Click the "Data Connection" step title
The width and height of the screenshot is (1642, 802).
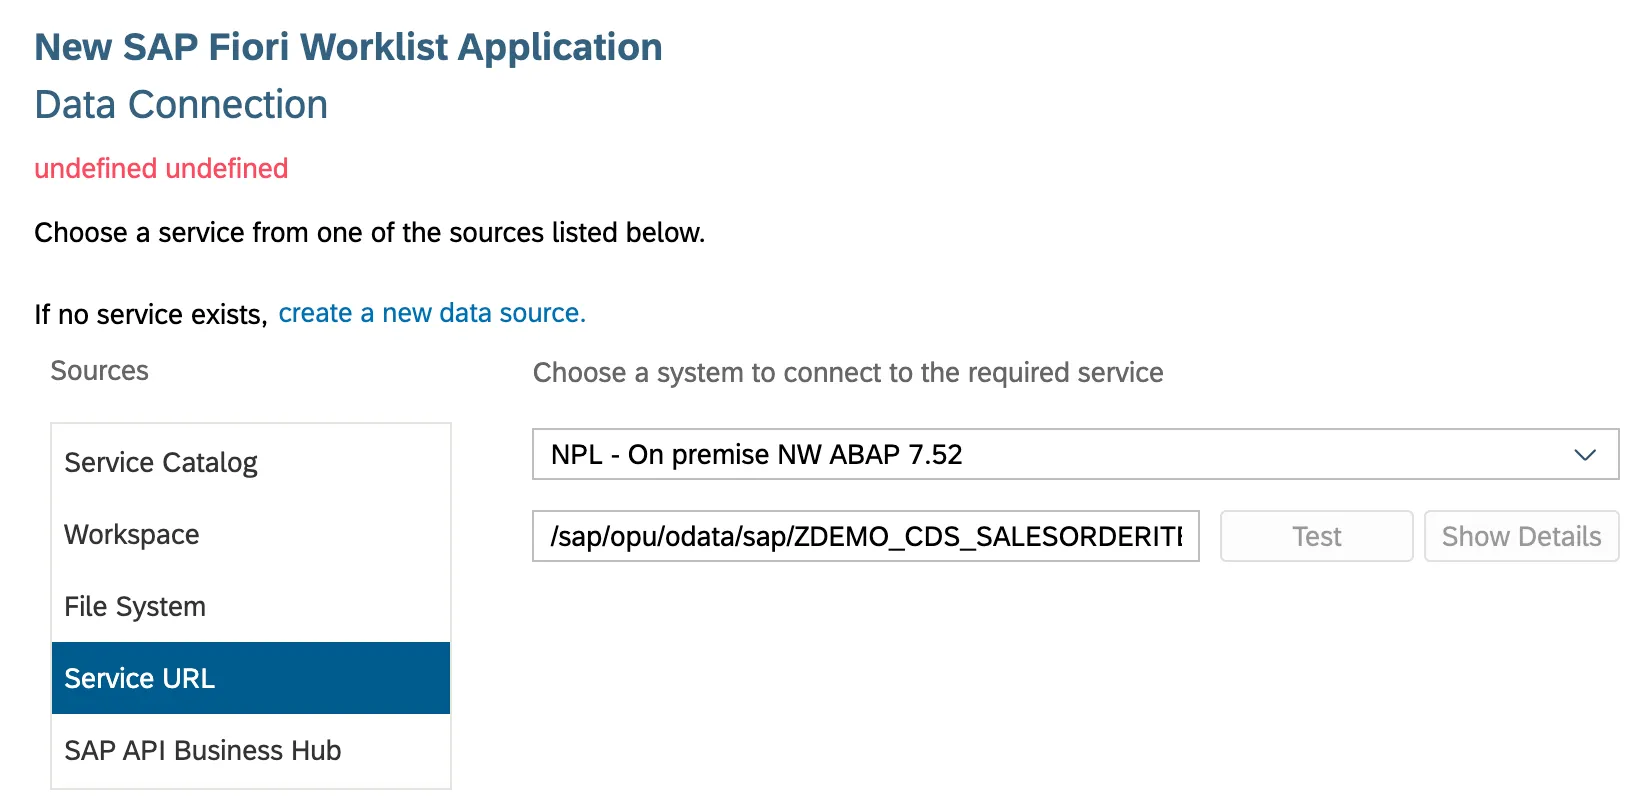[181, 105]
